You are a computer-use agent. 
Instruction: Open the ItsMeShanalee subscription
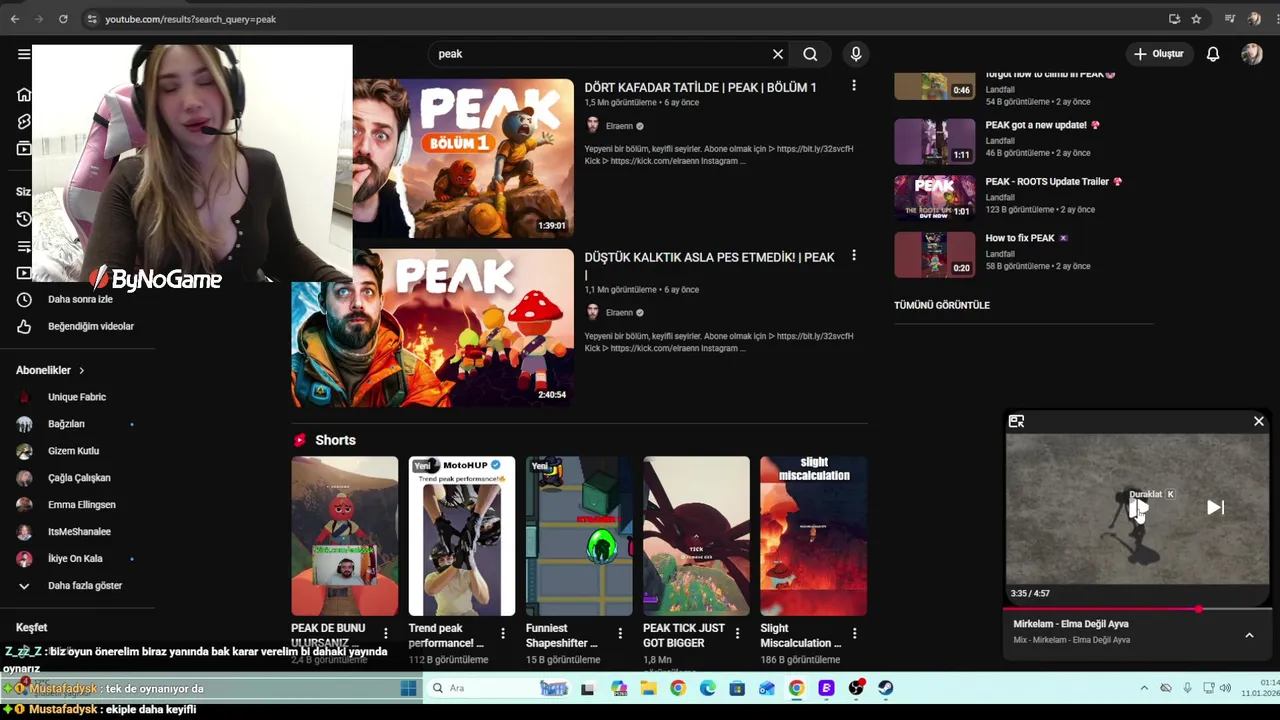77,532
